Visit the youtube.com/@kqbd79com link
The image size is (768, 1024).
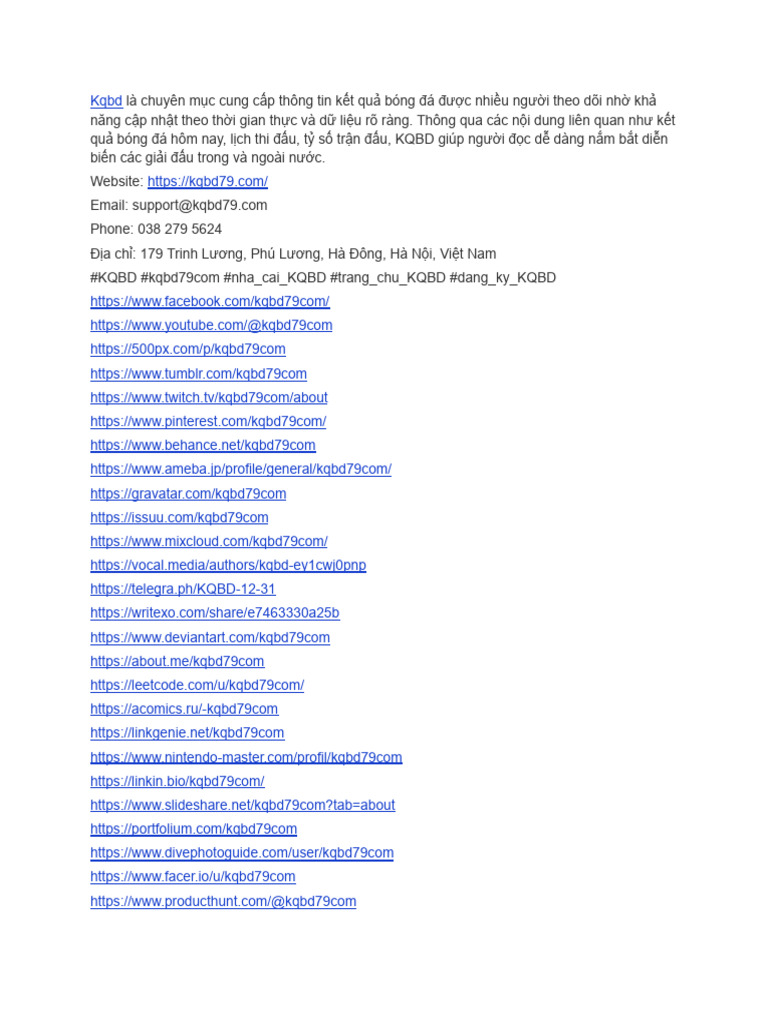[211, 325]
